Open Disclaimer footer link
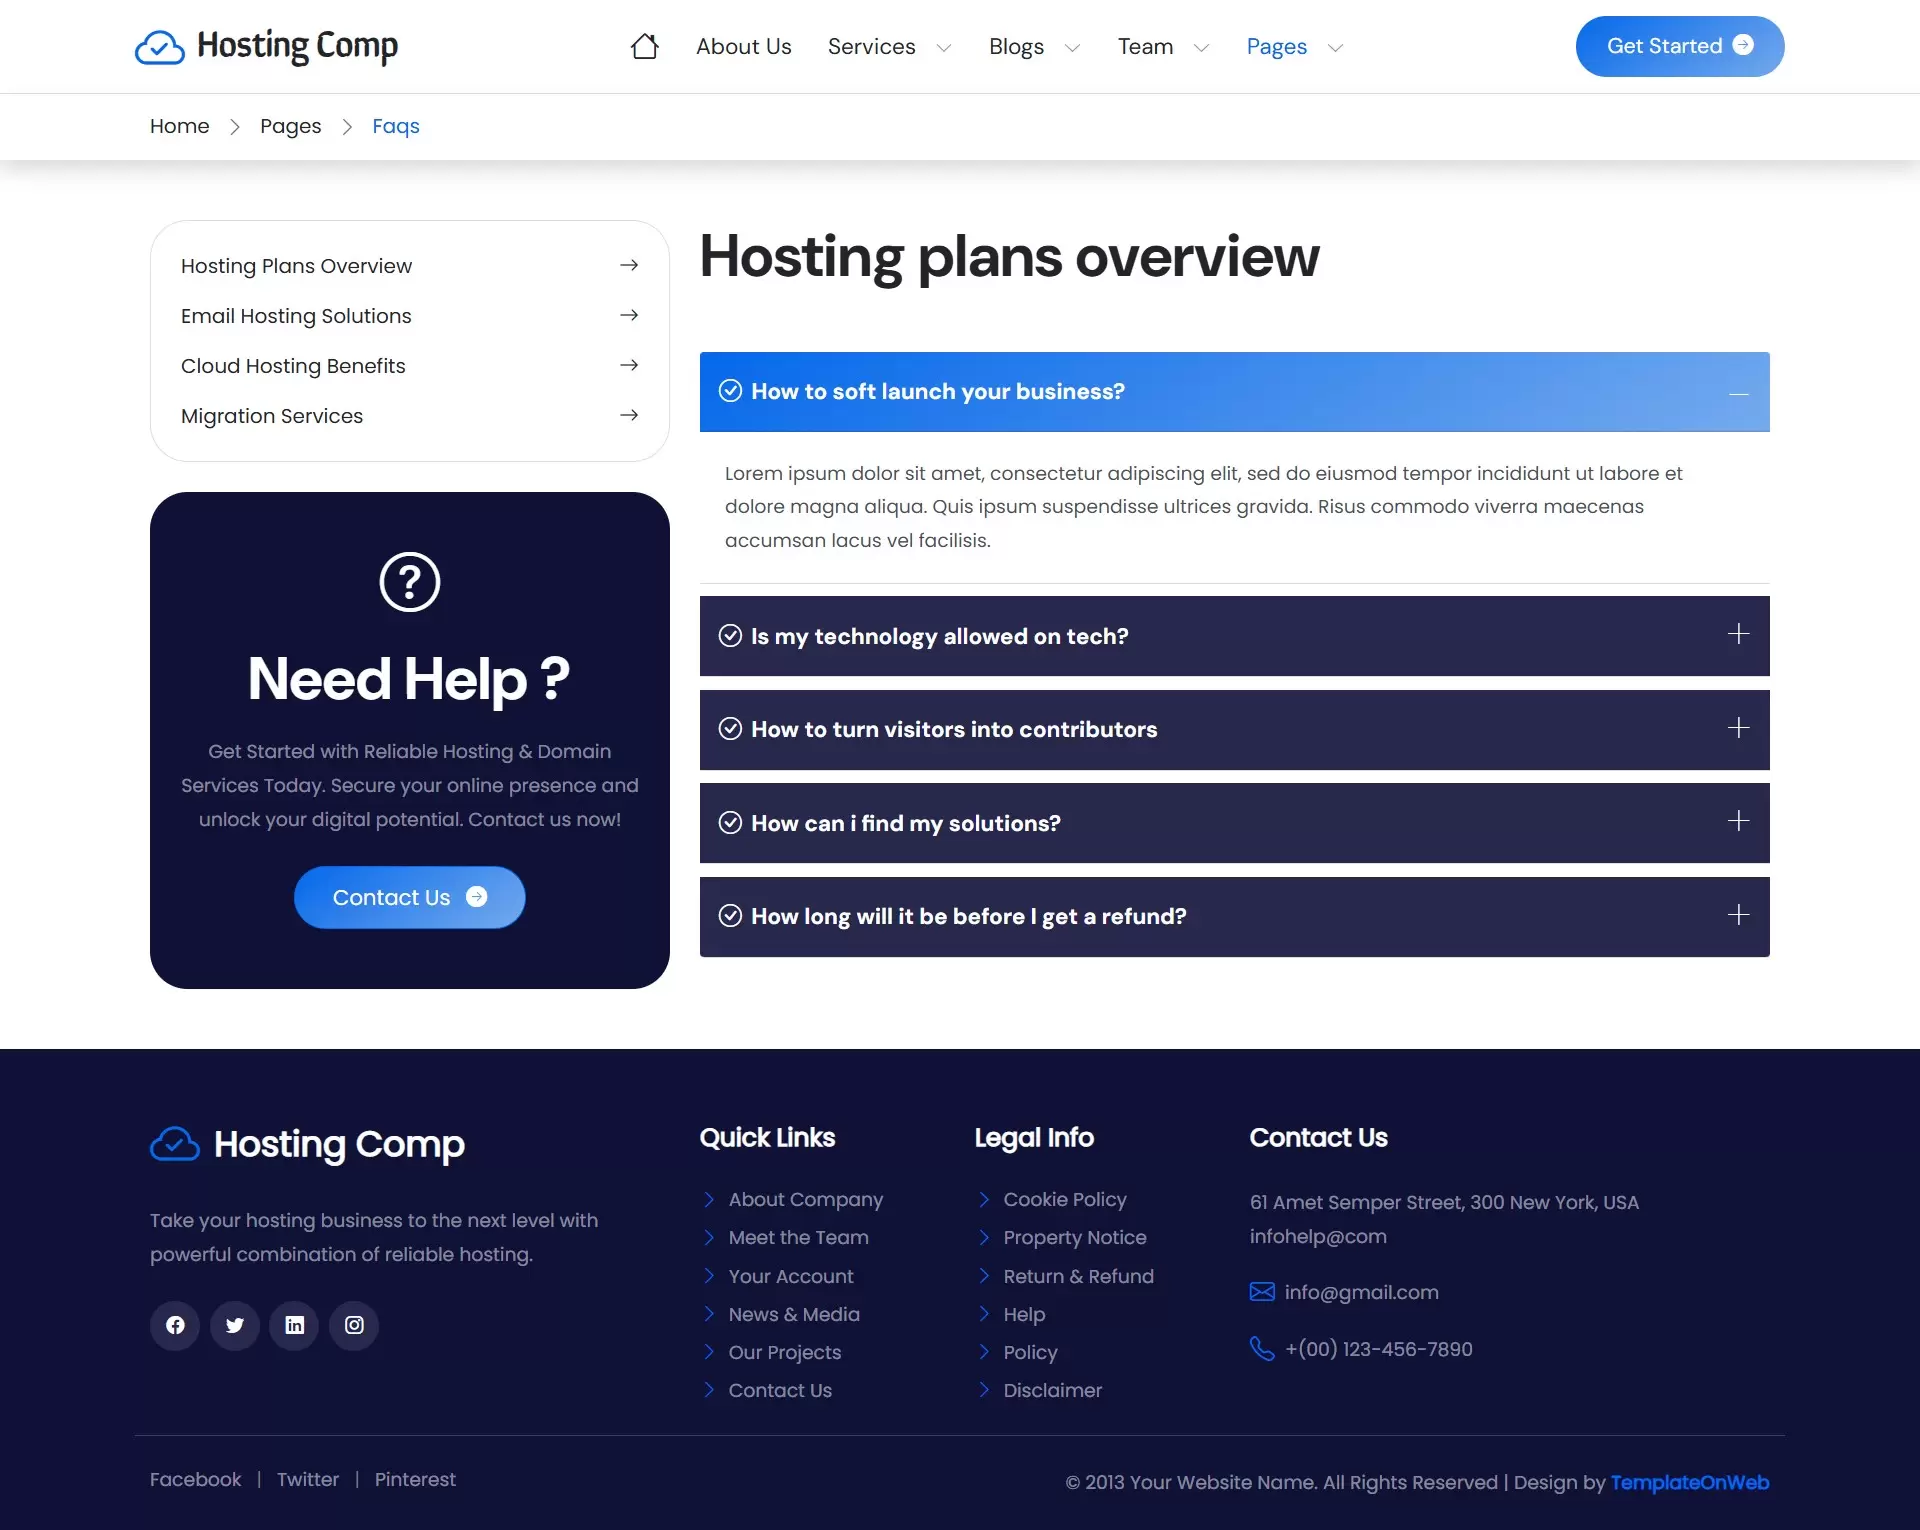1920x1530 pixels. coord(1053,1390)
